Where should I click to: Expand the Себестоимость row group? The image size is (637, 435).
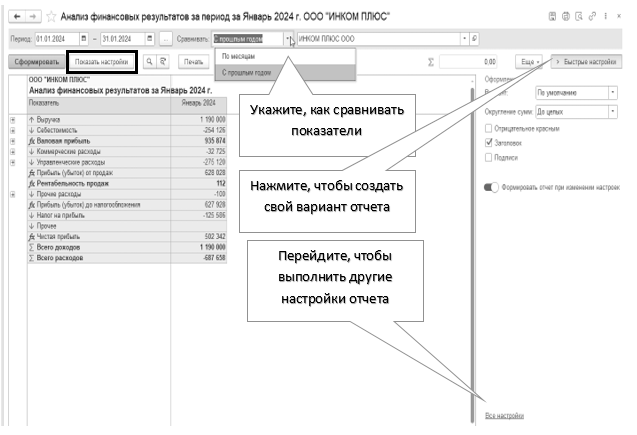[13, 130]
